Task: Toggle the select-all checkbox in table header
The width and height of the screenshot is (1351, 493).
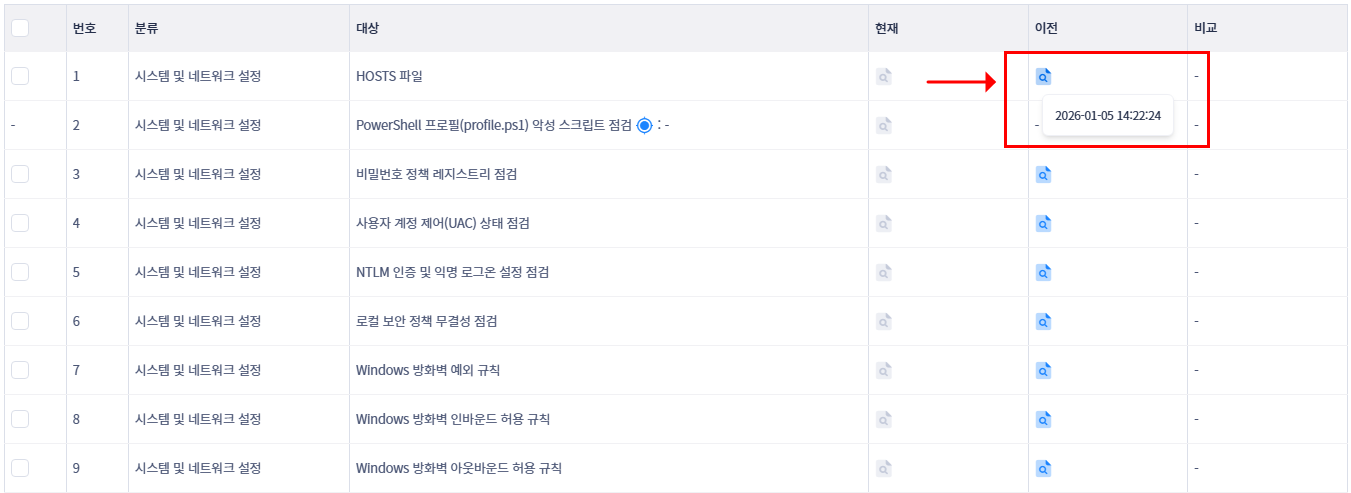Action: tap(20, 28)
